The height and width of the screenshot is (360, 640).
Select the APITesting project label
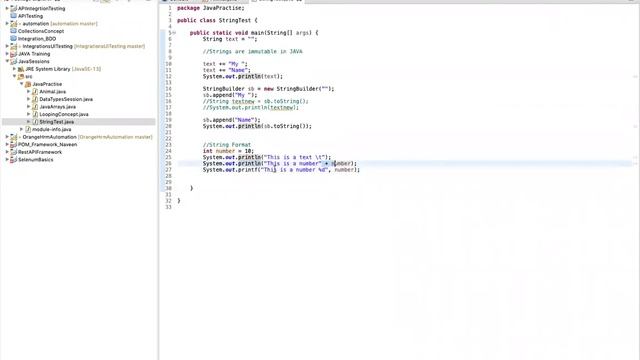point(30,16)
